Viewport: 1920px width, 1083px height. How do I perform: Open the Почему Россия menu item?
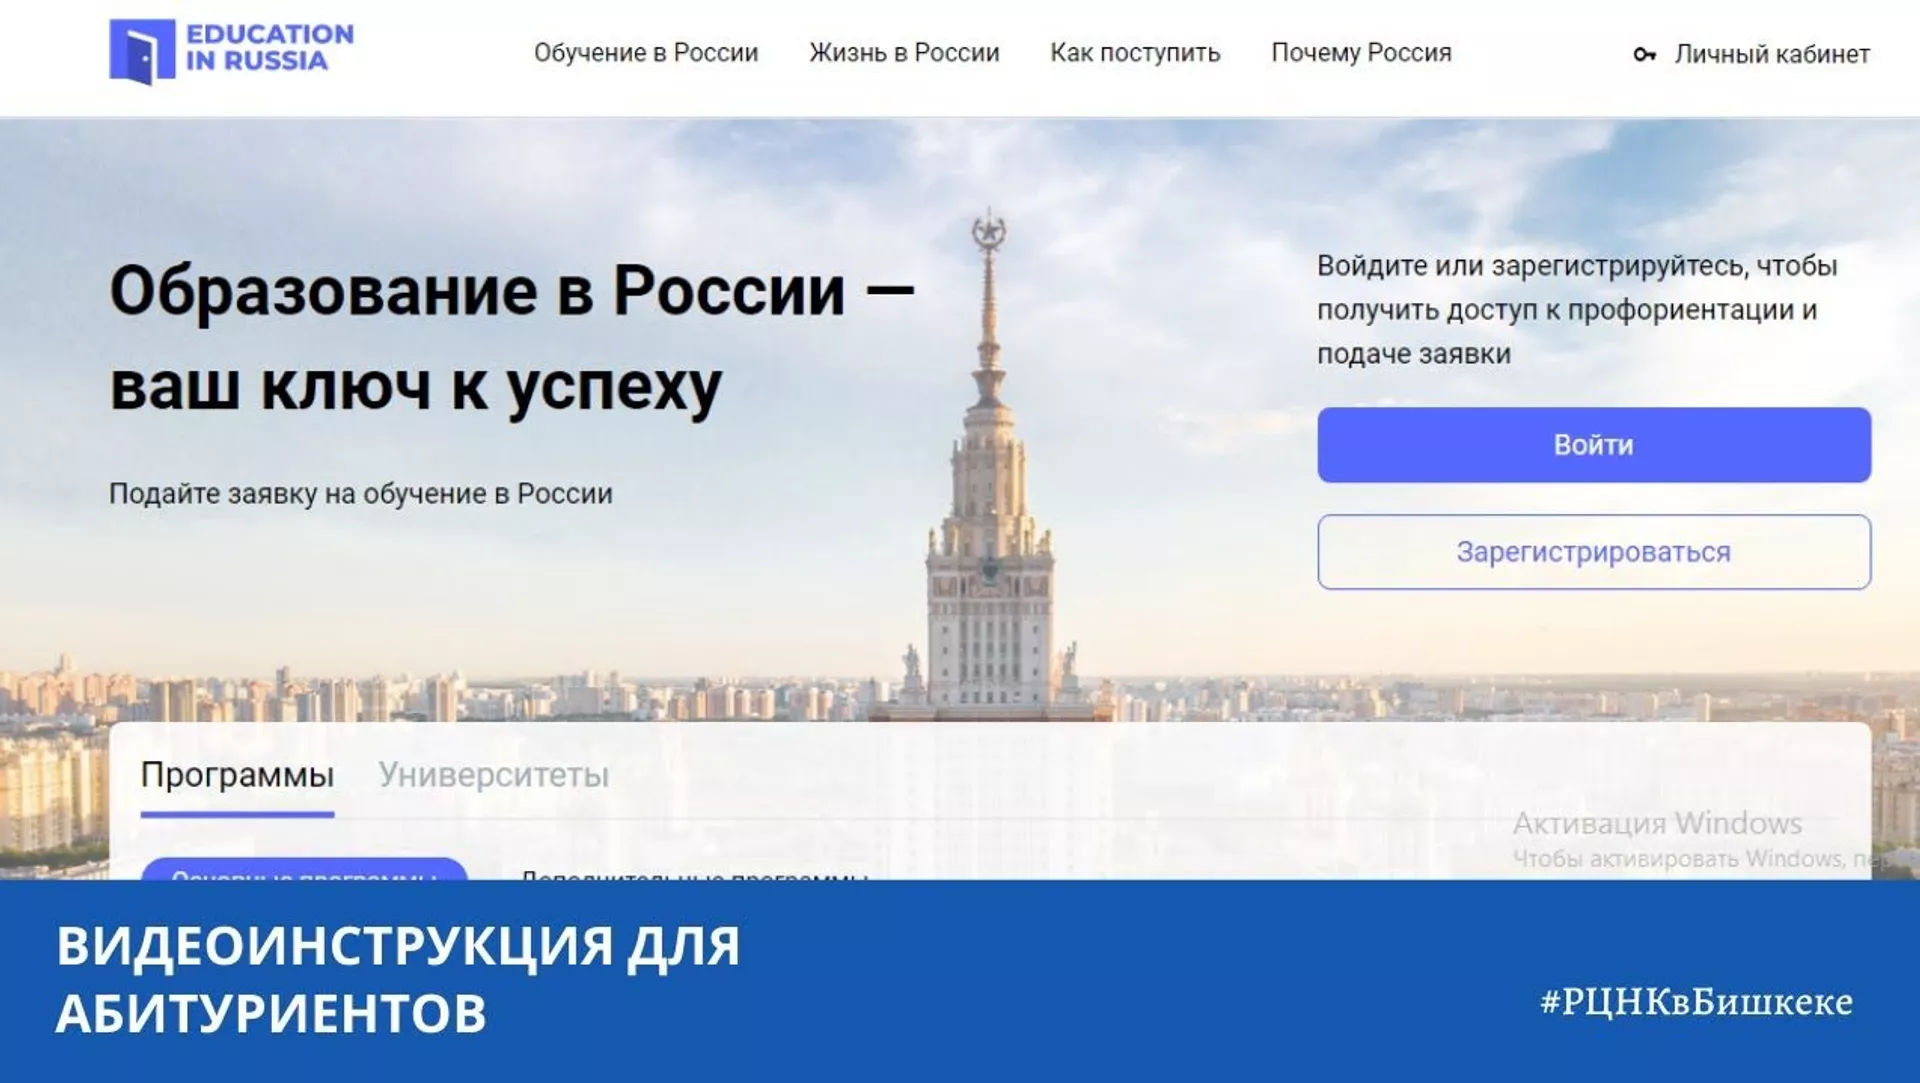click(1361, 53)
